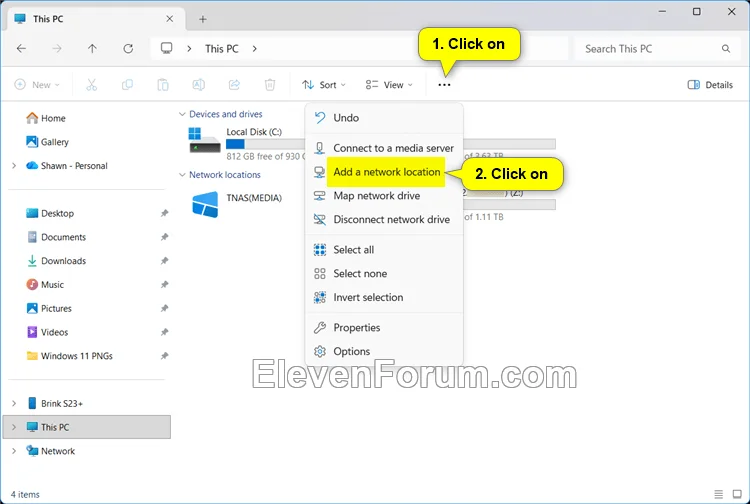The width and height of the screenshot is (750, 504).
Task: Open Documents in quick access
Action: (x=56, y=237)
